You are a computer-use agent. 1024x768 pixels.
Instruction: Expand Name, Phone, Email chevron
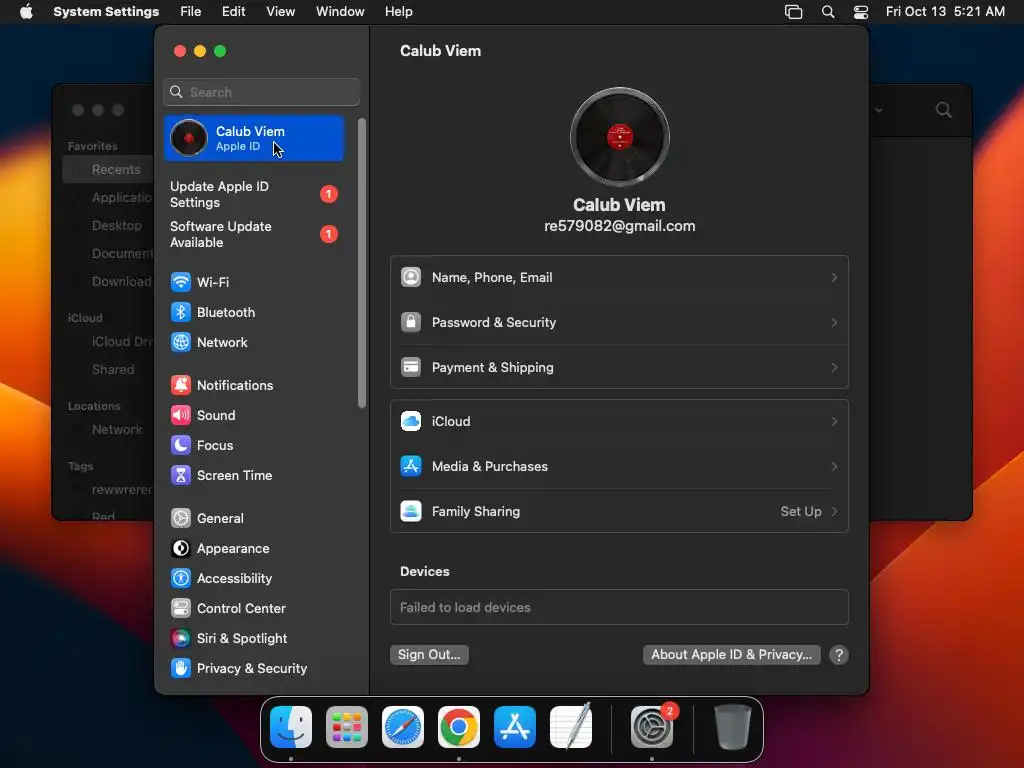[x=834, y=278]
